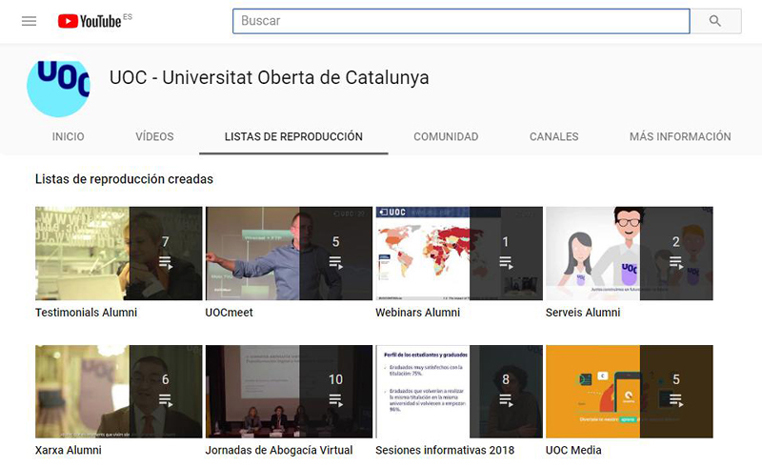This screenshot has width=762, height=468.
Task: Open the INICIO tab
Action: (x=68, y=137)
